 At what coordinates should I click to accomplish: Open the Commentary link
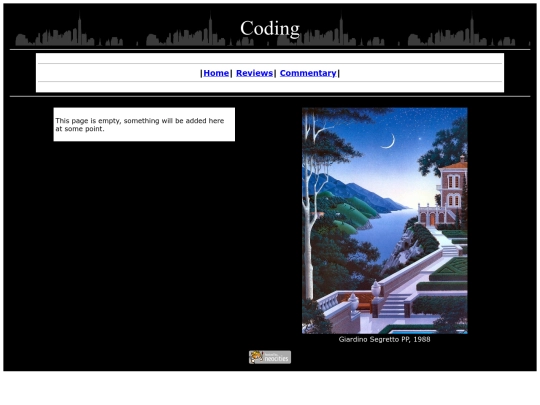(x=308, y=73)
